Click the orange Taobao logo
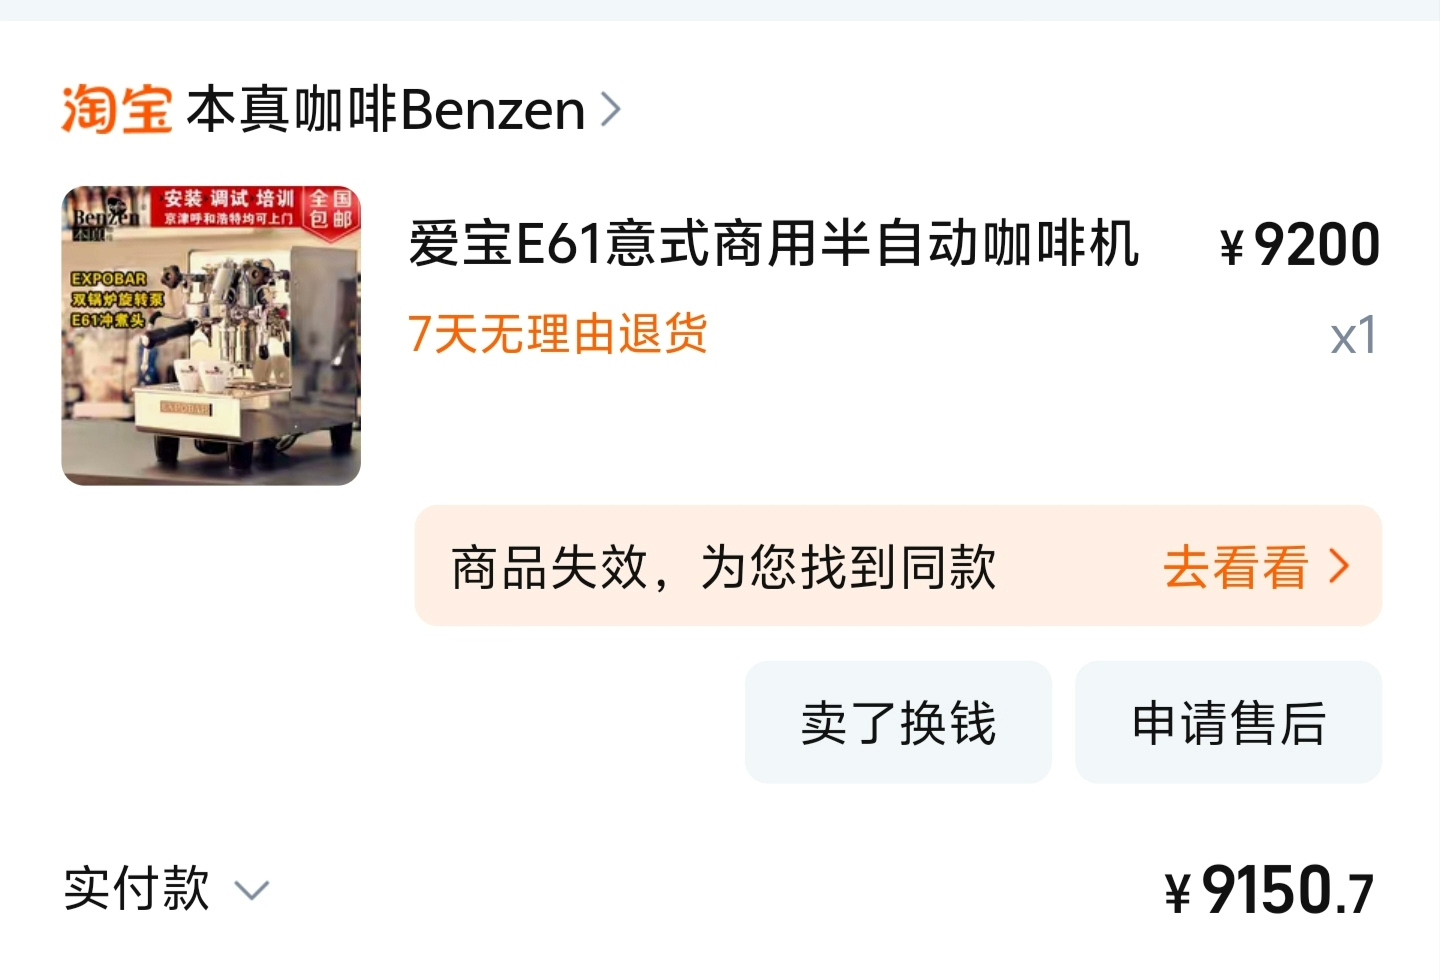This screenshot has height=980, width=1440. point(116,109)
